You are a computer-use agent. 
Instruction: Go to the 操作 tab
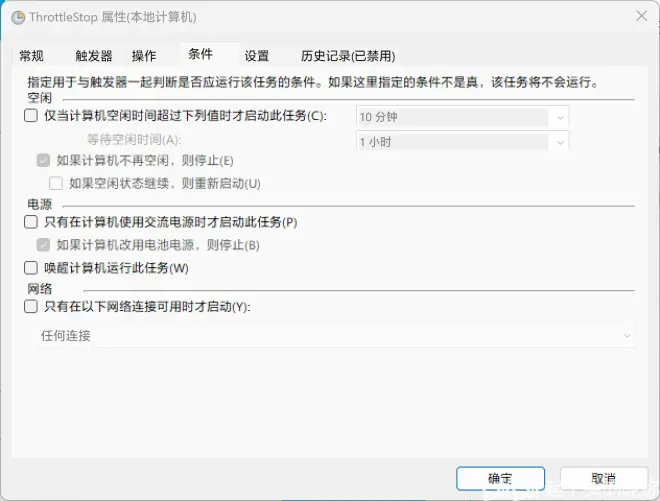[144, 56]
